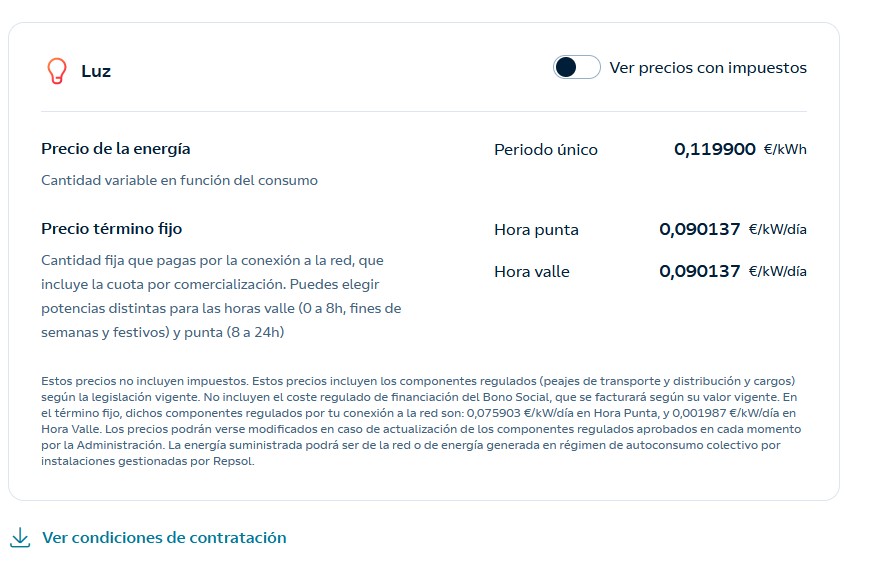Open 'Ver condiciones de contratación' link
This screenshot has height=576, width=877.
pos(164,537)
